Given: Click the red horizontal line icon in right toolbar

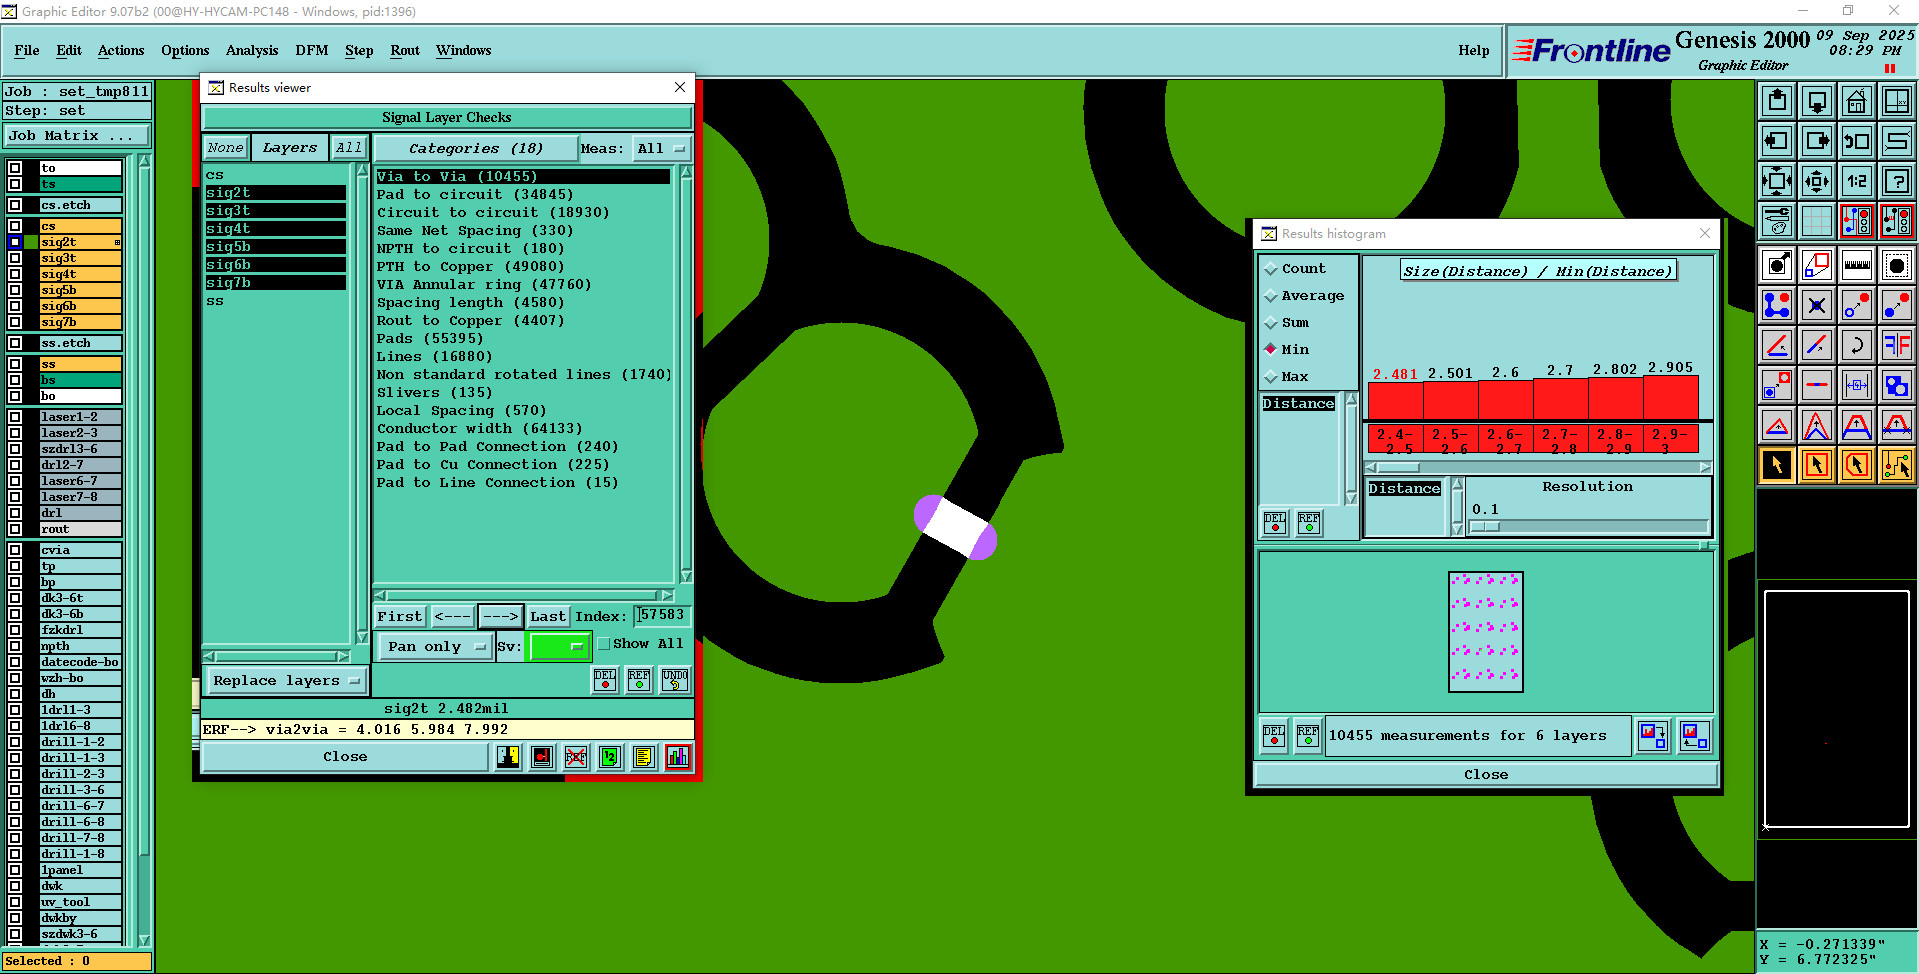Looking at the screenshot, I should 1817,385.
